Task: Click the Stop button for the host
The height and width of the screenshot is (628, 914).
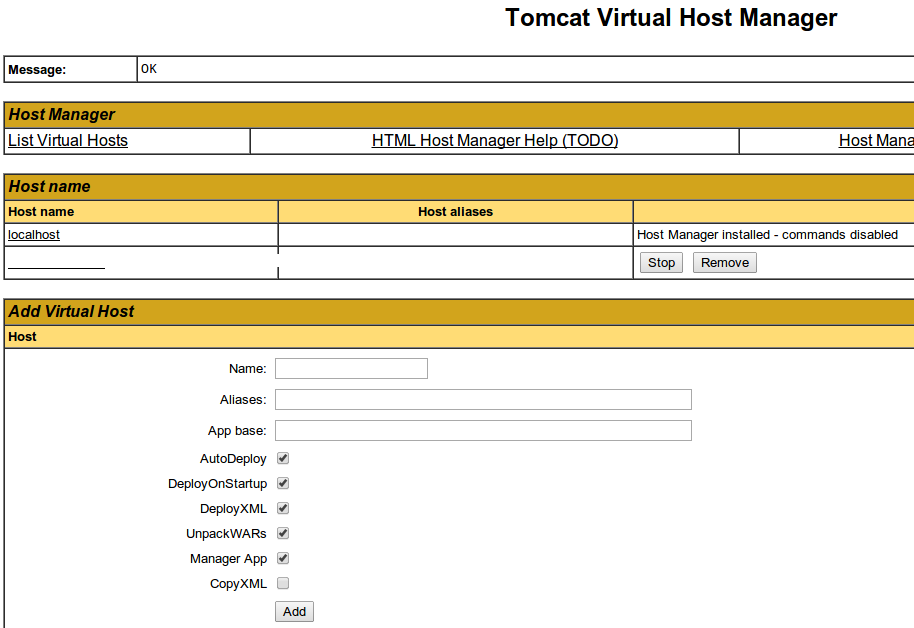Action: [661, 262]
